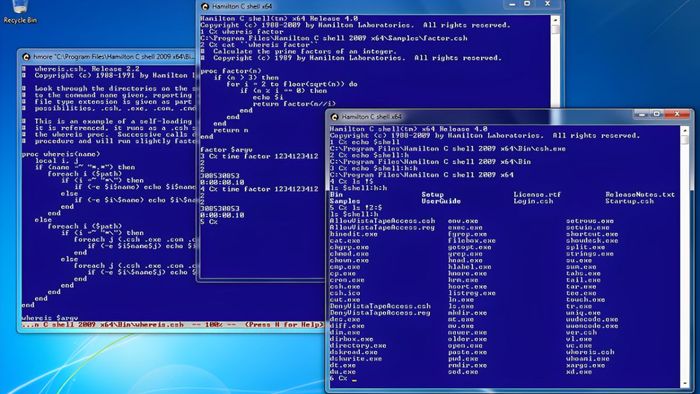This screenshot has height=394, width=700.
Task: Click the 'dirbox.exe' file name
Action: [351, 339]
